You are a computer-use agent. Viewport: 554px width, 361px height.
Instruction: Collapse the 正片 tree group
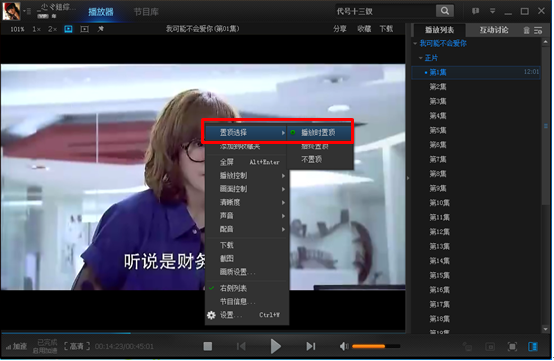tap(421, 58)
